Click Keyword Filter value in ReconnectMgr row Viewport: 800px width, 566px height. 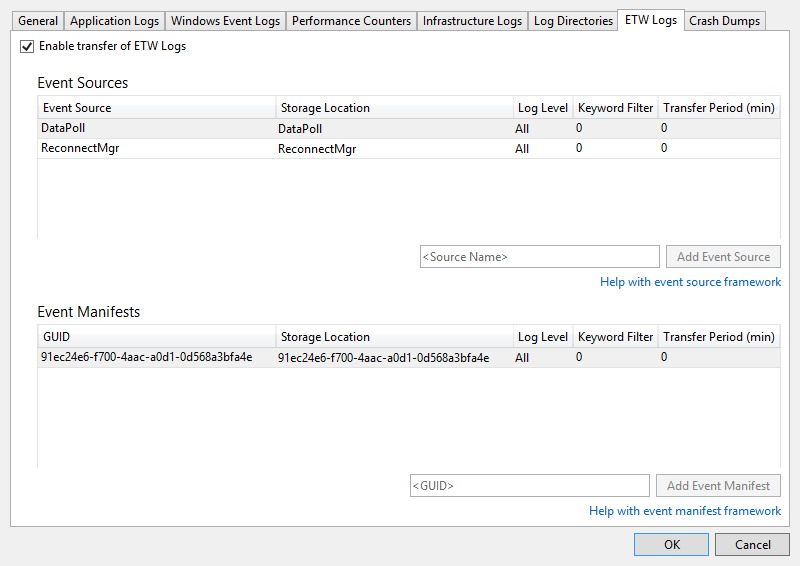click(x=579, y=148)
